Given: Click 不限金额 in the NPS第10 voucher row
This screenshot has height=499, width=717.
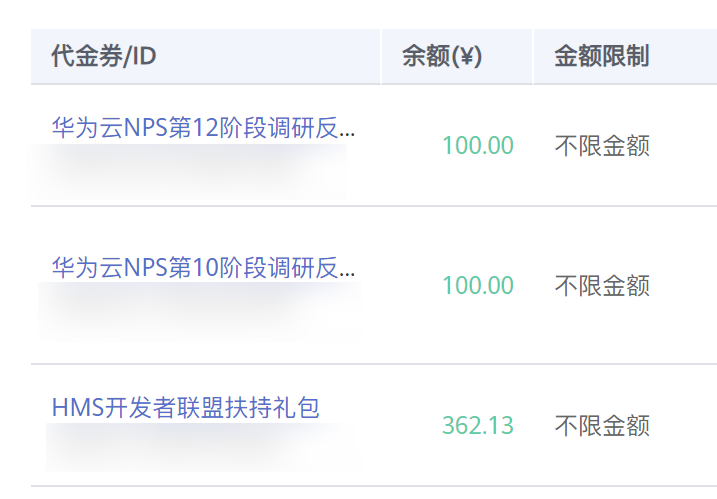Looking at the screenshot, I should pyautogui.click(x=602, y=286).
